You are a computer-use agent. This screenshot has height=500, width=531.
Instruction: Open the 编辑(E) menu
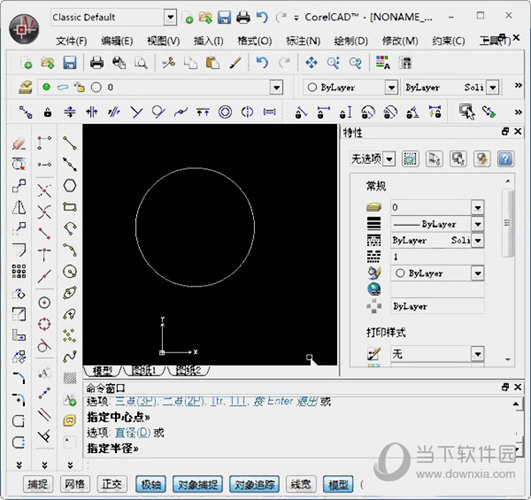coord(117,41)
